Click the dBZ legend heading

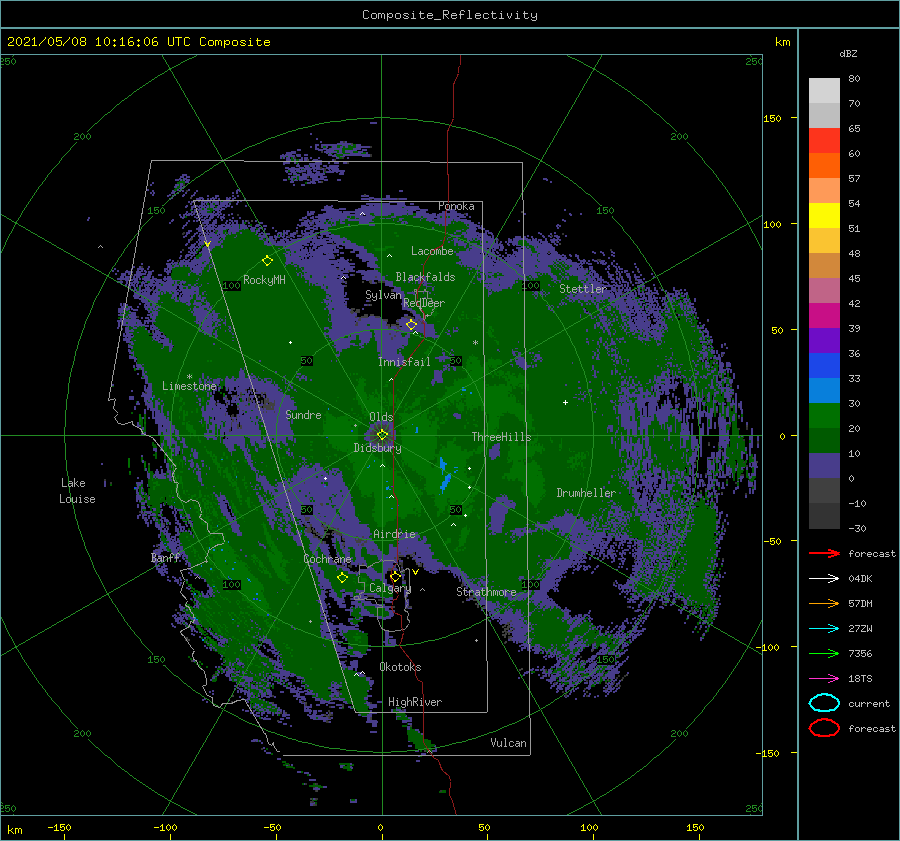click(x=848, y=53)
